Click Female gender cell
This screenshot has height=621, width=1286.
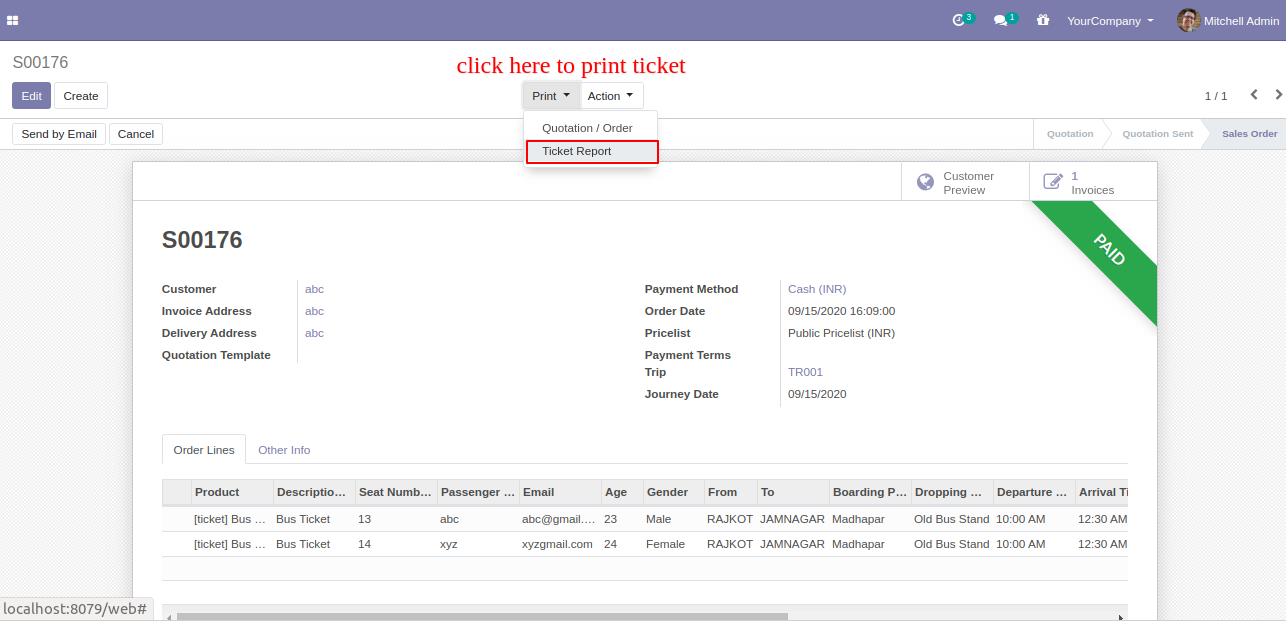pyautogui.click(x=673, y=544)
